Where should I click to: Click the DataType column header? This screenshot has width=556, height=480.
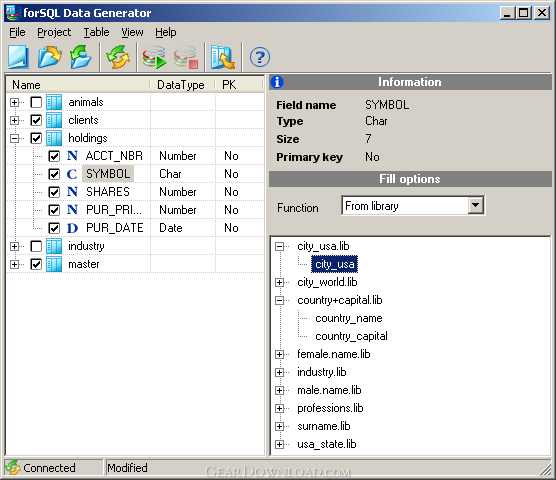pos(182,85)
